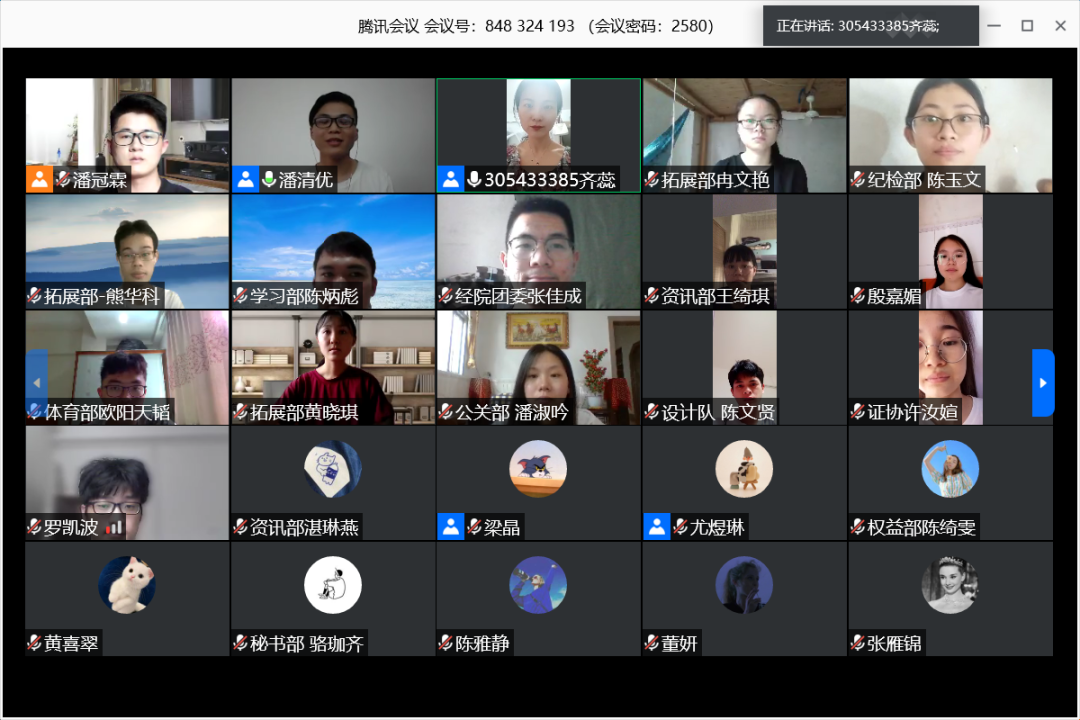Screen dimensions: 1080x720
Task: Click the meeting title showing 会议号 848 324 193
Action: tap(536, 26)
